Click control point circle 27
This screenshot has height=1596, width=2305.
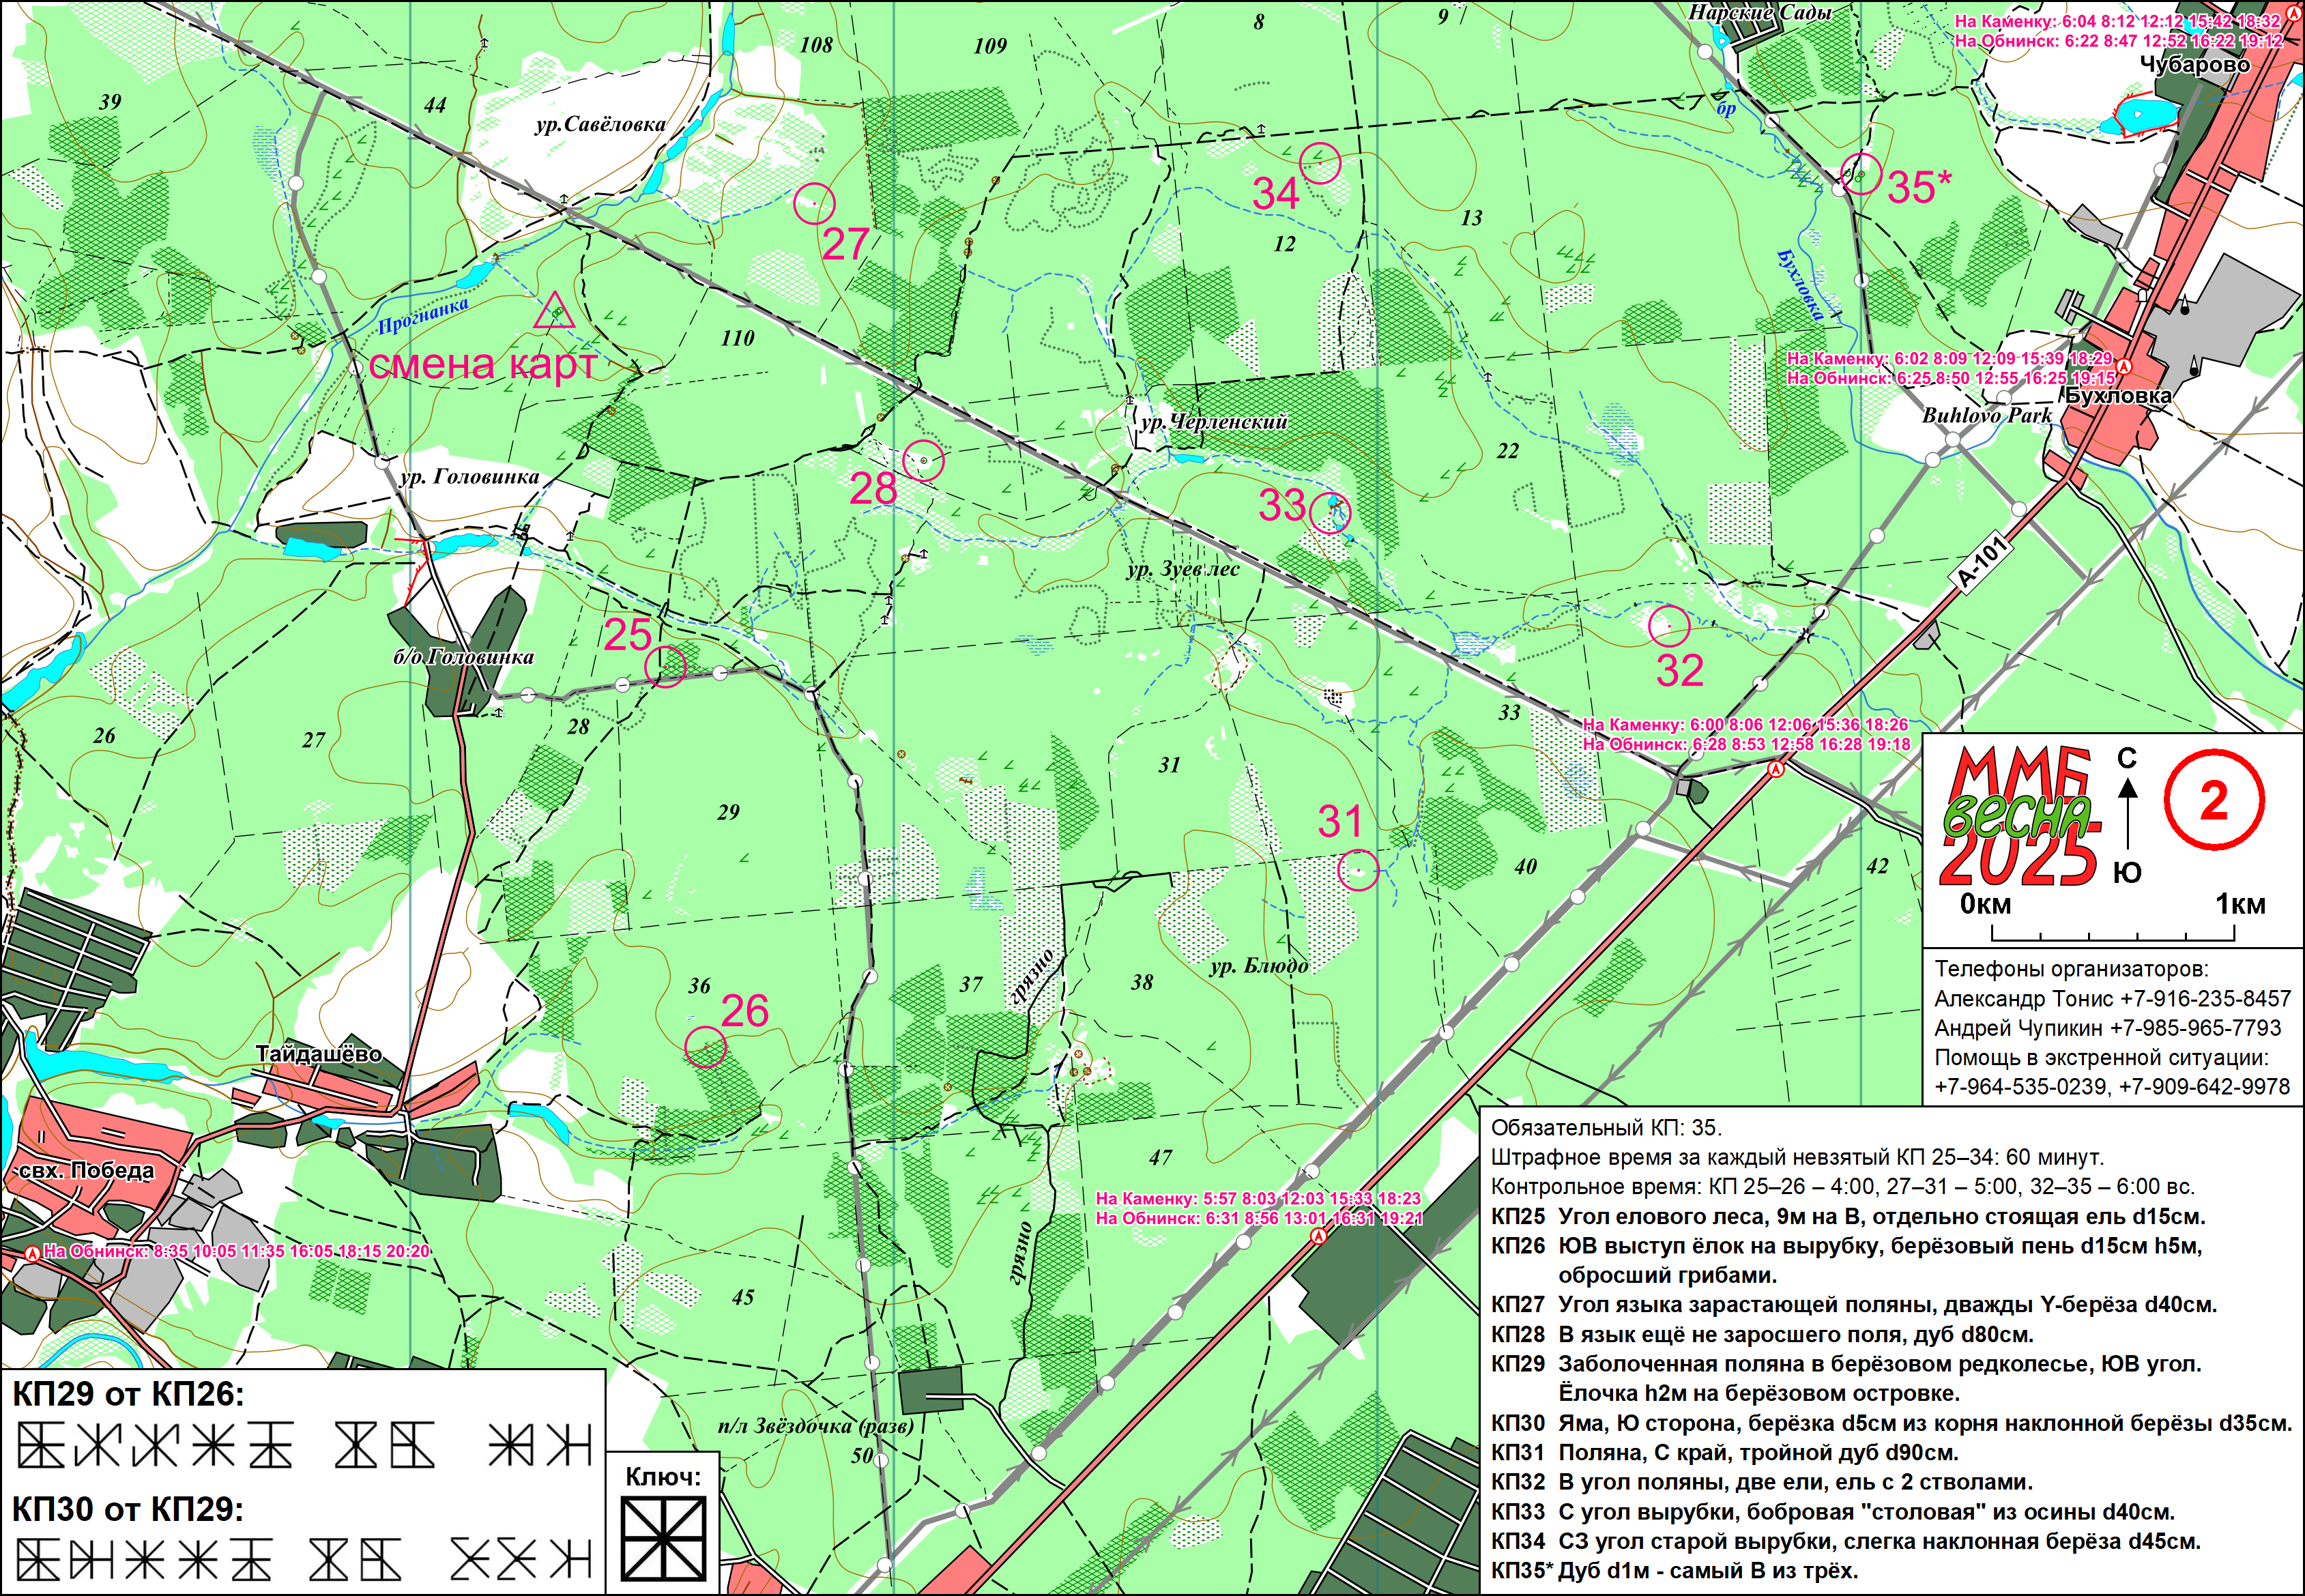click(x=814, y=203)
